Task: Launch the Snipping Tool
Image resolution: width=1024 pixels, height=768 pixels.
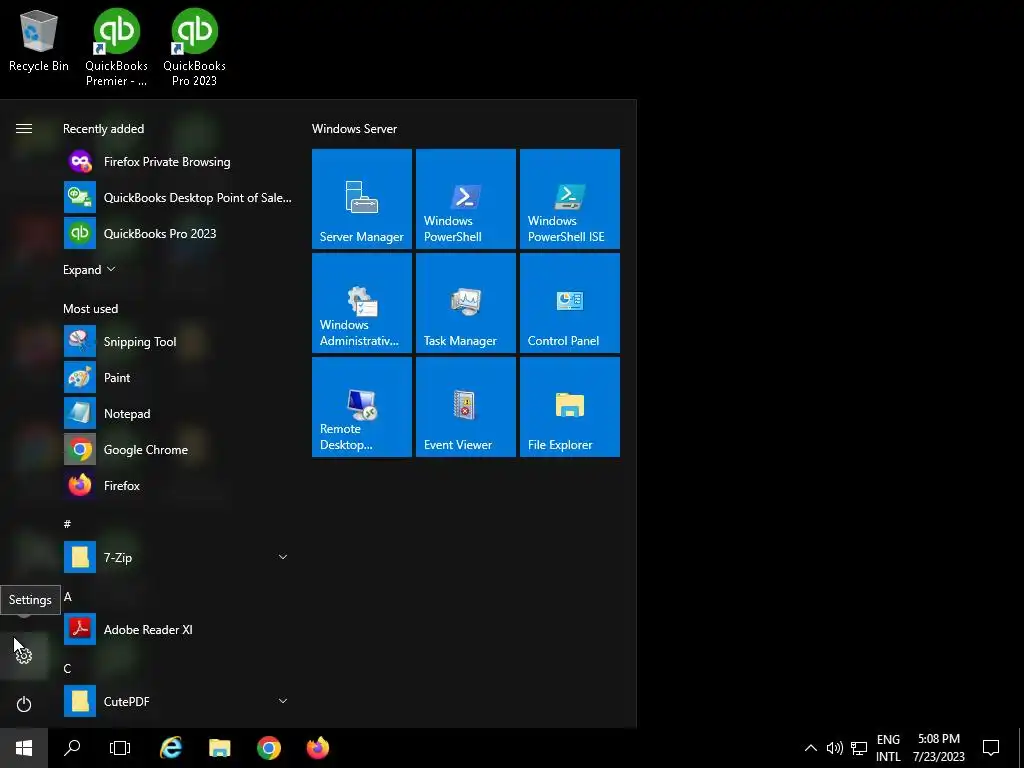Action: (x=178, y=342)
